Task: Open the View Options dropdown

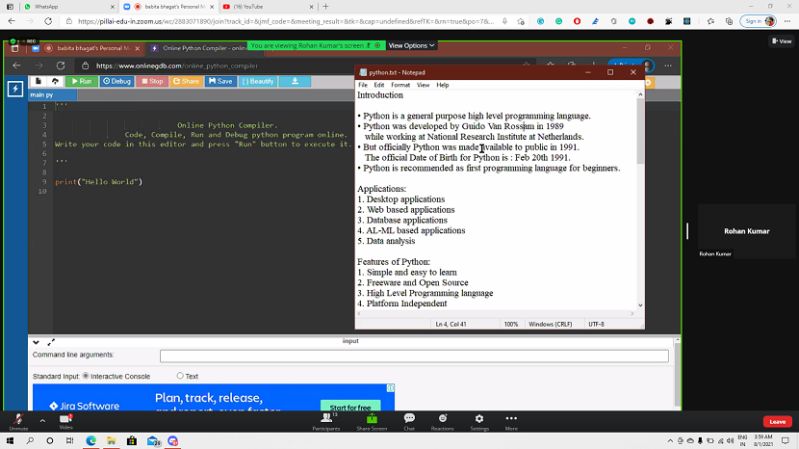Action: point(411,45)
